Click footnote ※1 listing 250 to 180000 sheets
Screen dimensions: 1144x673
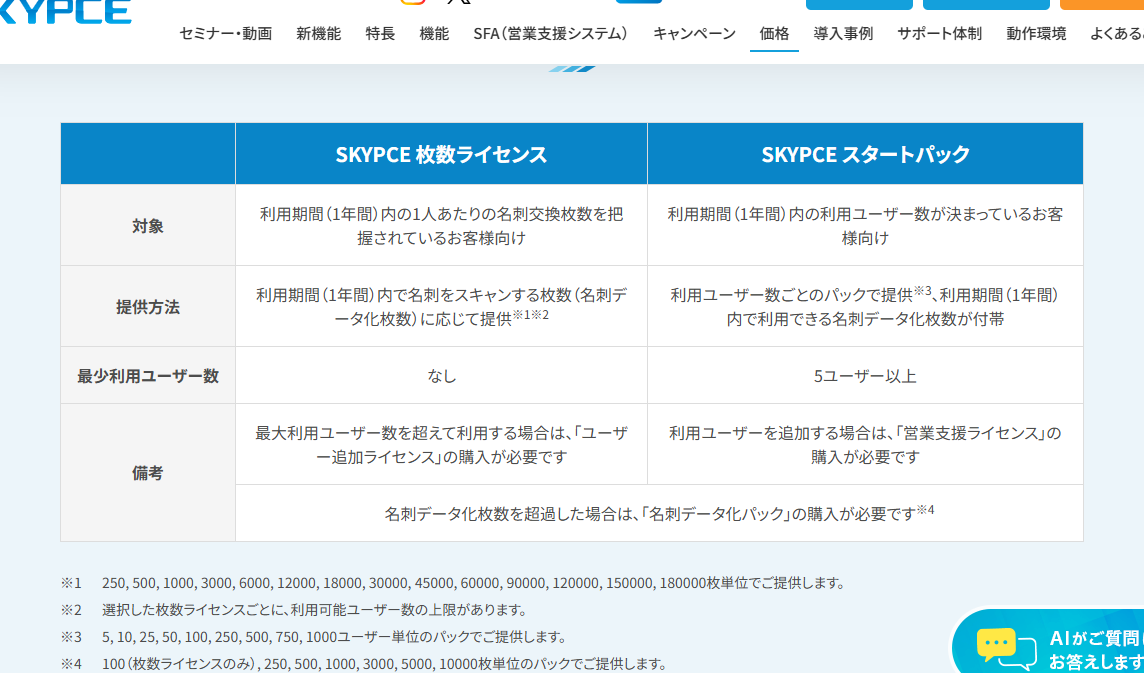tap(452, 583)
